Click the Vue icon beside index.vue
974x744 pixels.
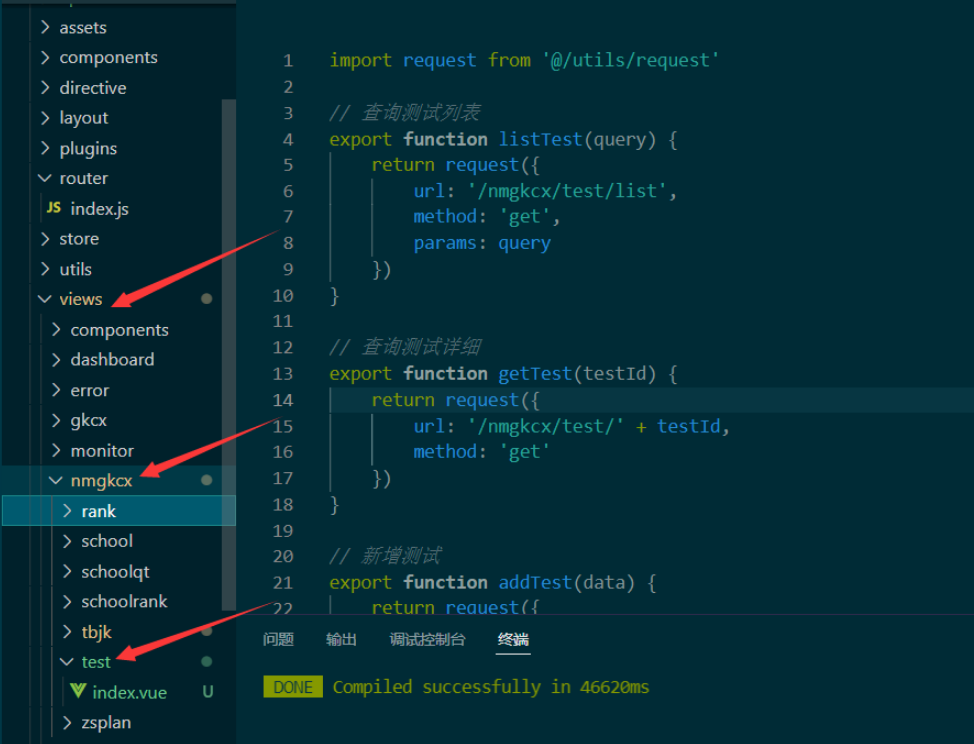(x=77, y=691)
